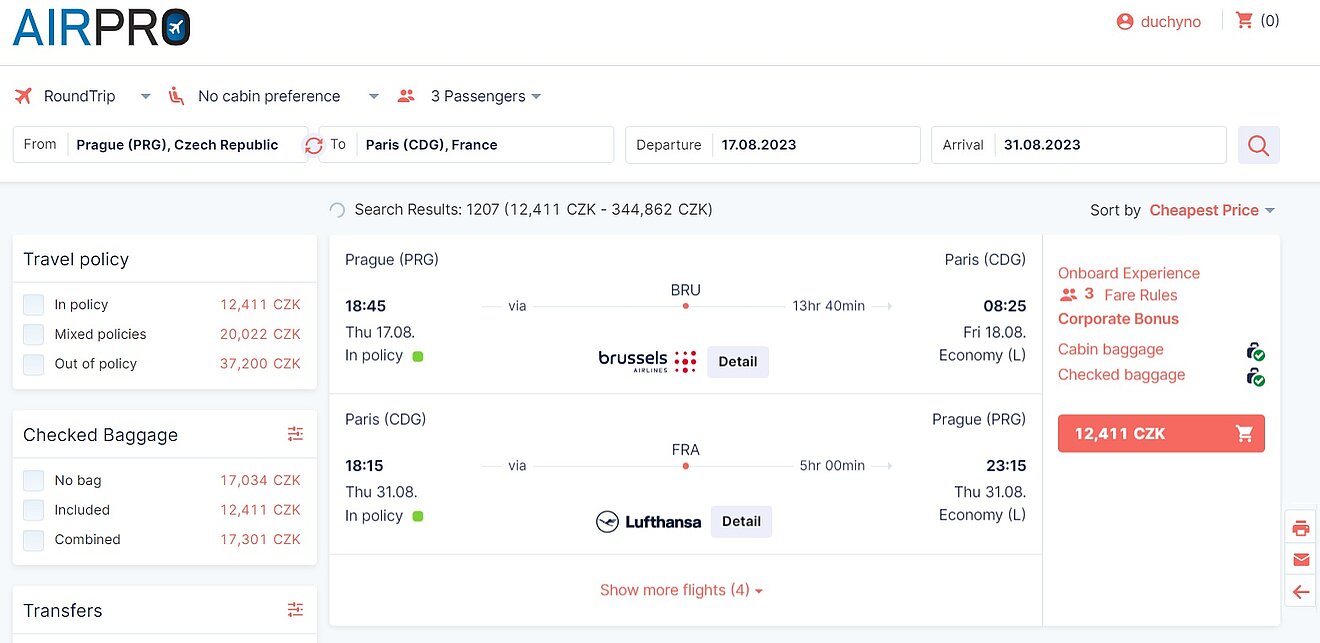Click the Departure date field 17.08.2023
Screen dimensions: 1320x643
coord(773,145)
